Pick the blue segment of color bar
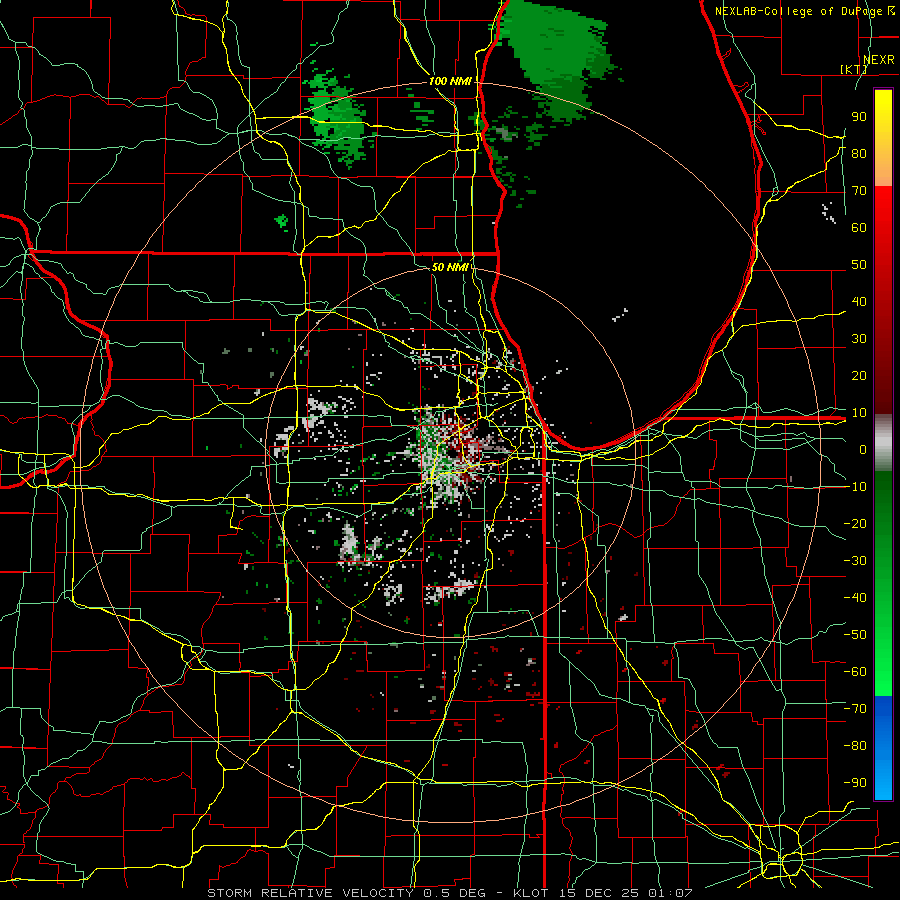The width and height of the screenshot is (900, 900). point(883,747)
